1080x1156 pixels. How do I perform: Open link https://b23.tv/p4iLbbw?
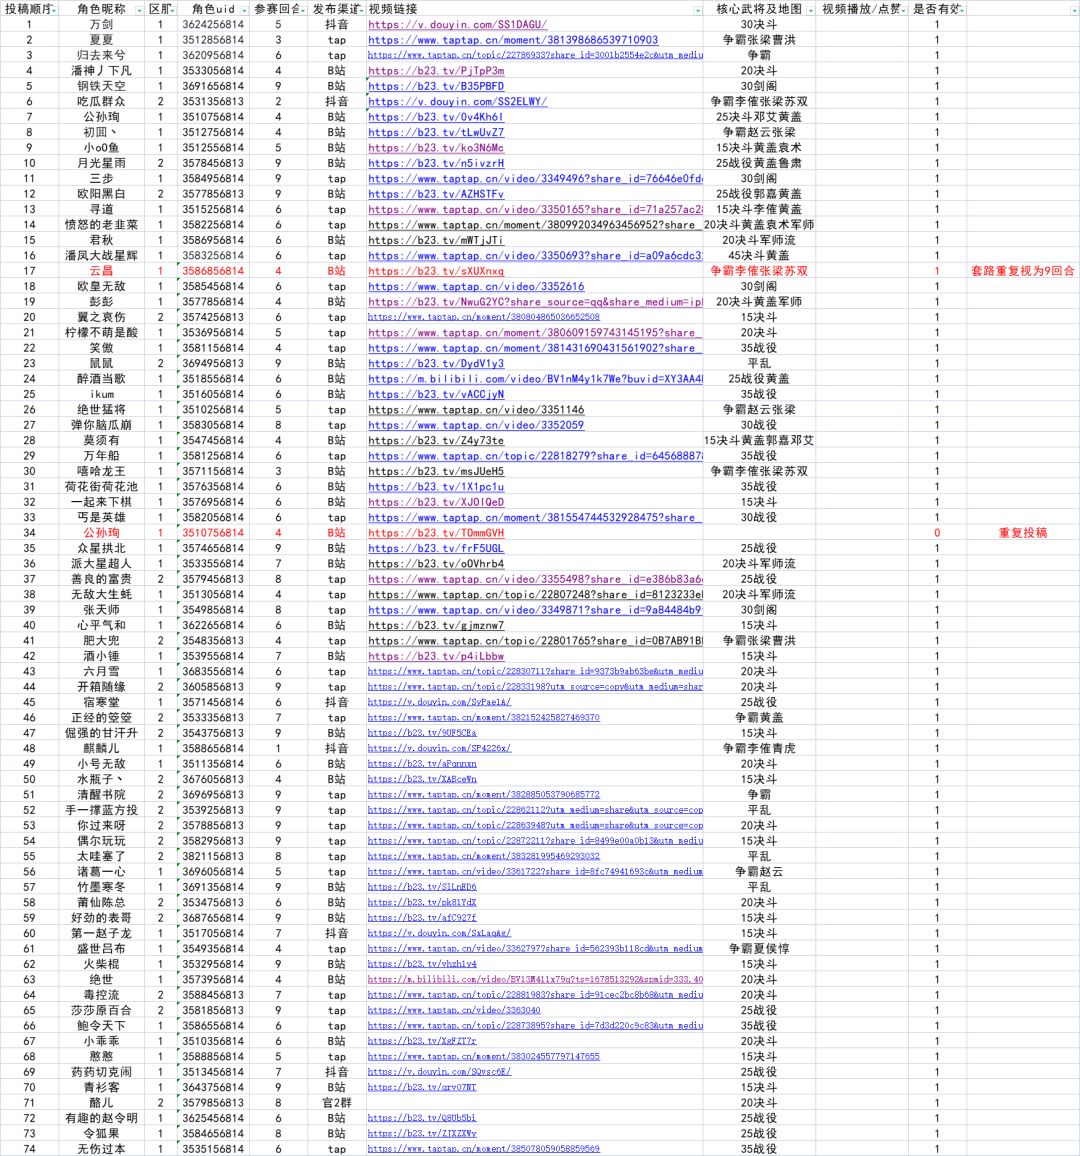[x=436, y=656]
